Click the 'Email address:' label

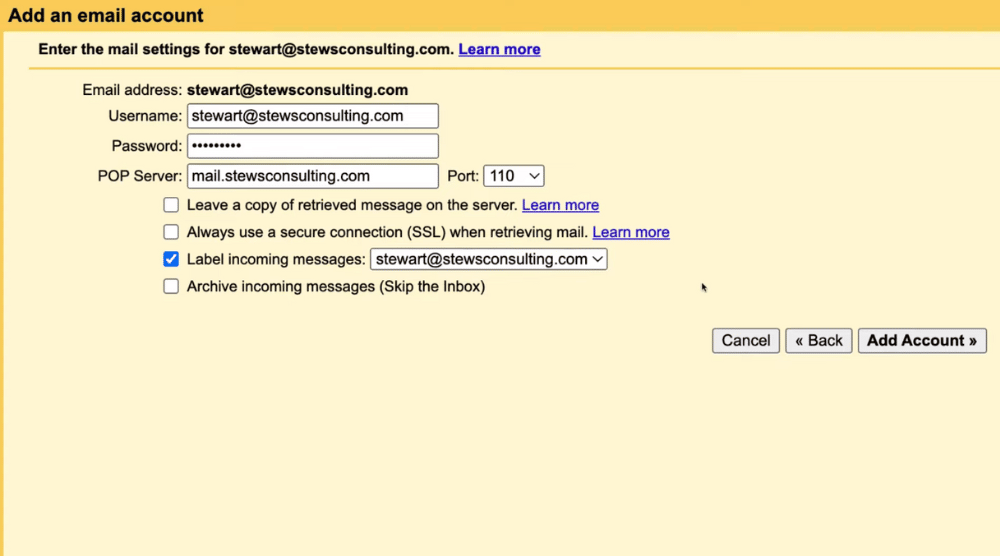click(x=132, y=90)
